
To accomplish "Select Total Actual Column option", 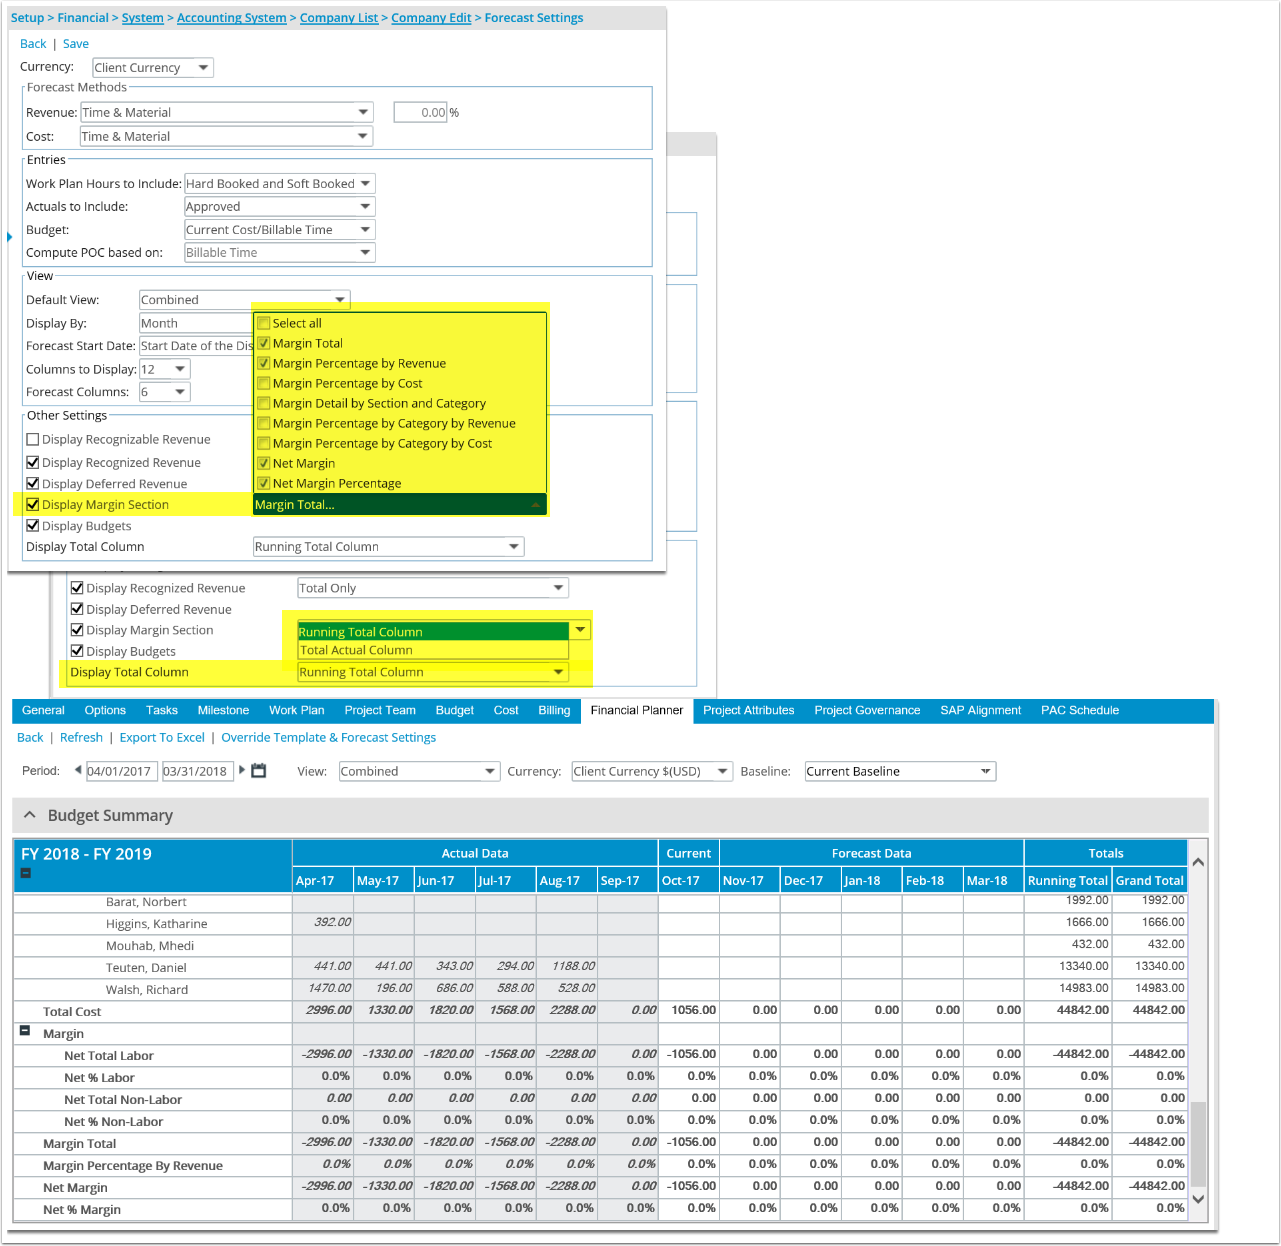I will pyautogui.click(x=433, y=650).
